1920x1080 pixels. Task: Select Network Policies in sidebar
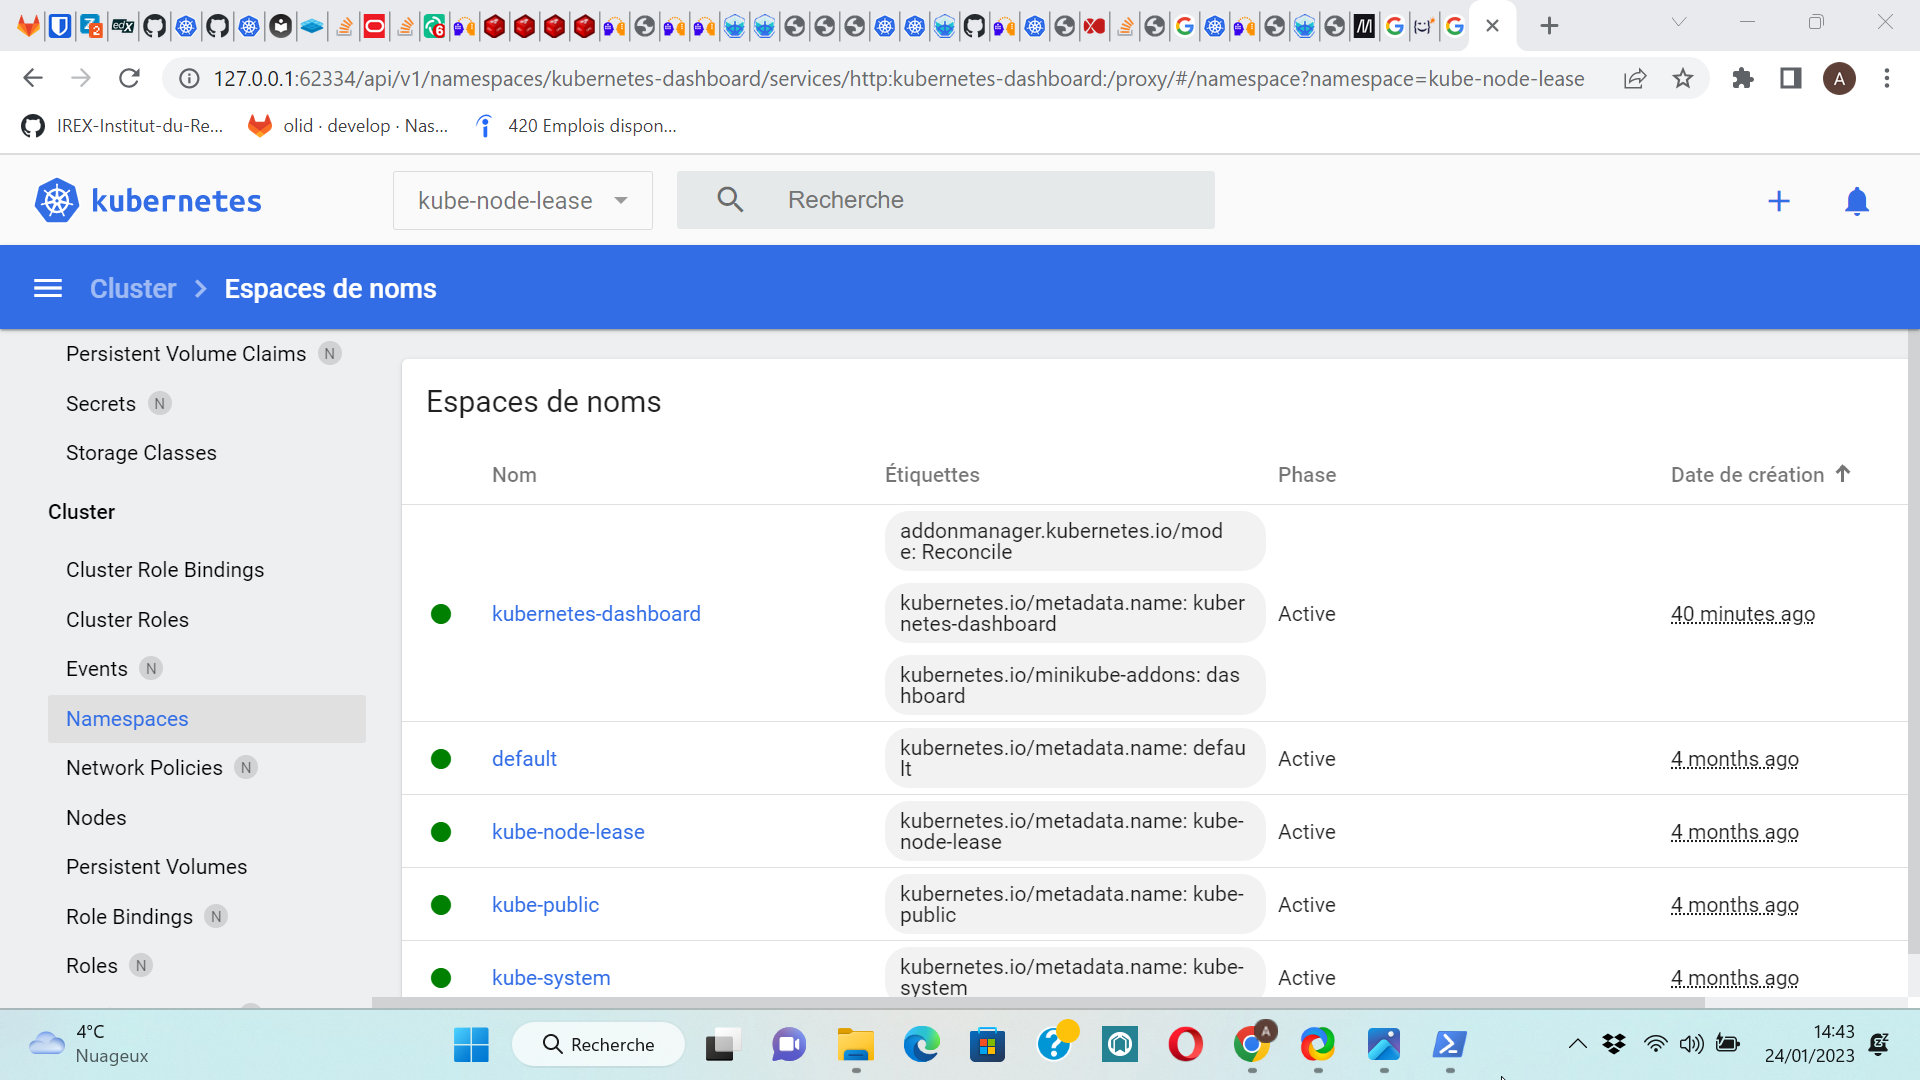pos(144,768)
